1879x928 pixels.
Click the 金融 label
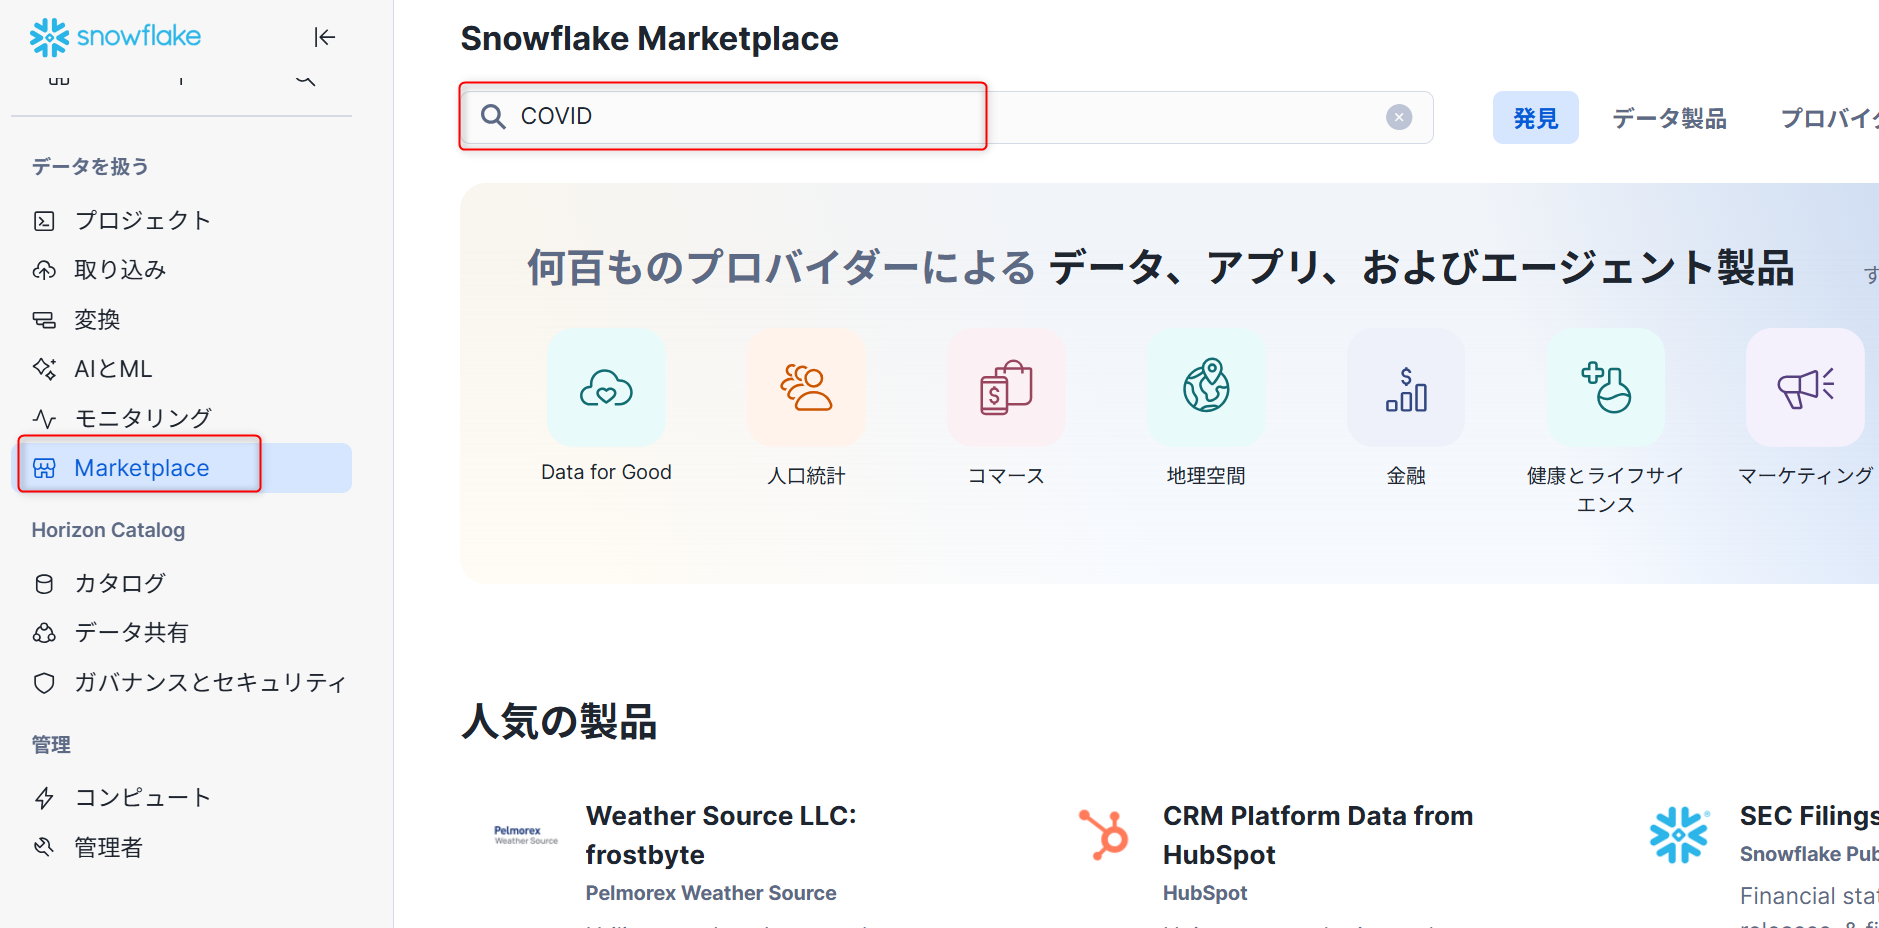pos(1406,476)
